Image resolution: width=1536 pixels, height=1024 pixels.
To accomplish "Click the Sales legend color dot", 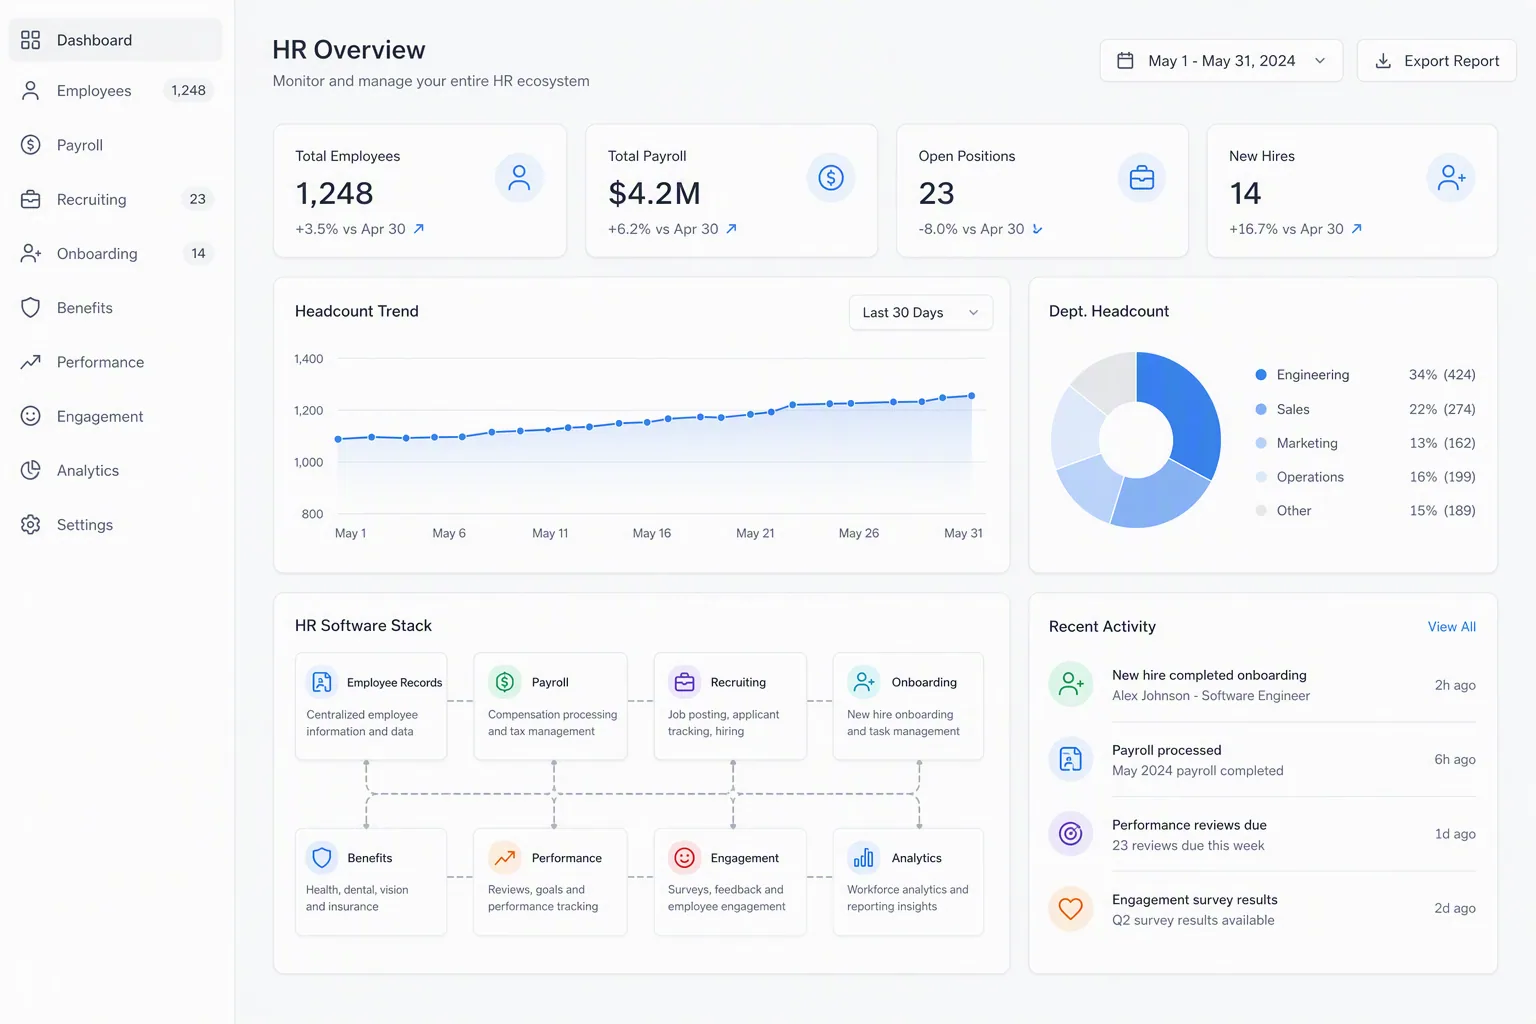I will (x=1261, y=409).
